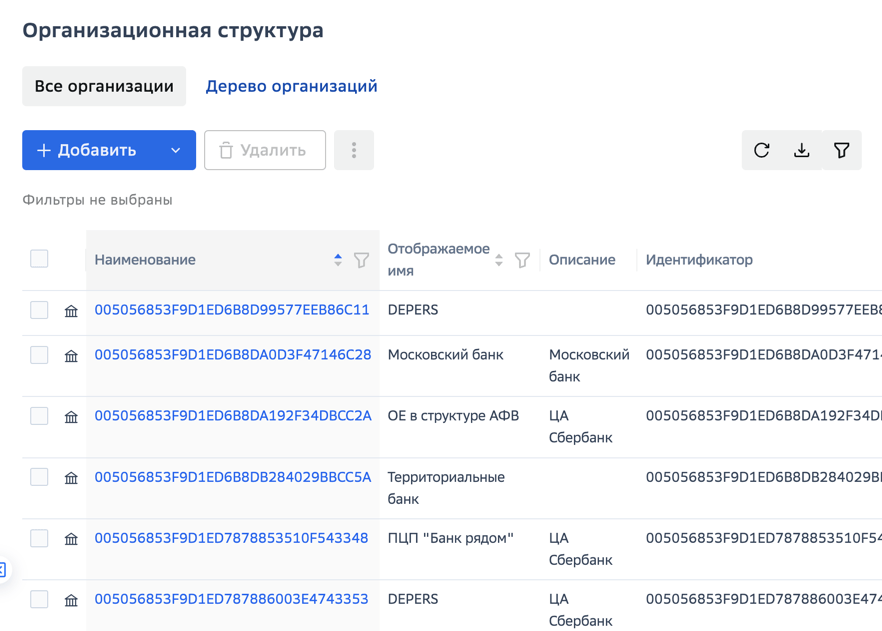Click bank icon in Московский банк row

point(71,356)
